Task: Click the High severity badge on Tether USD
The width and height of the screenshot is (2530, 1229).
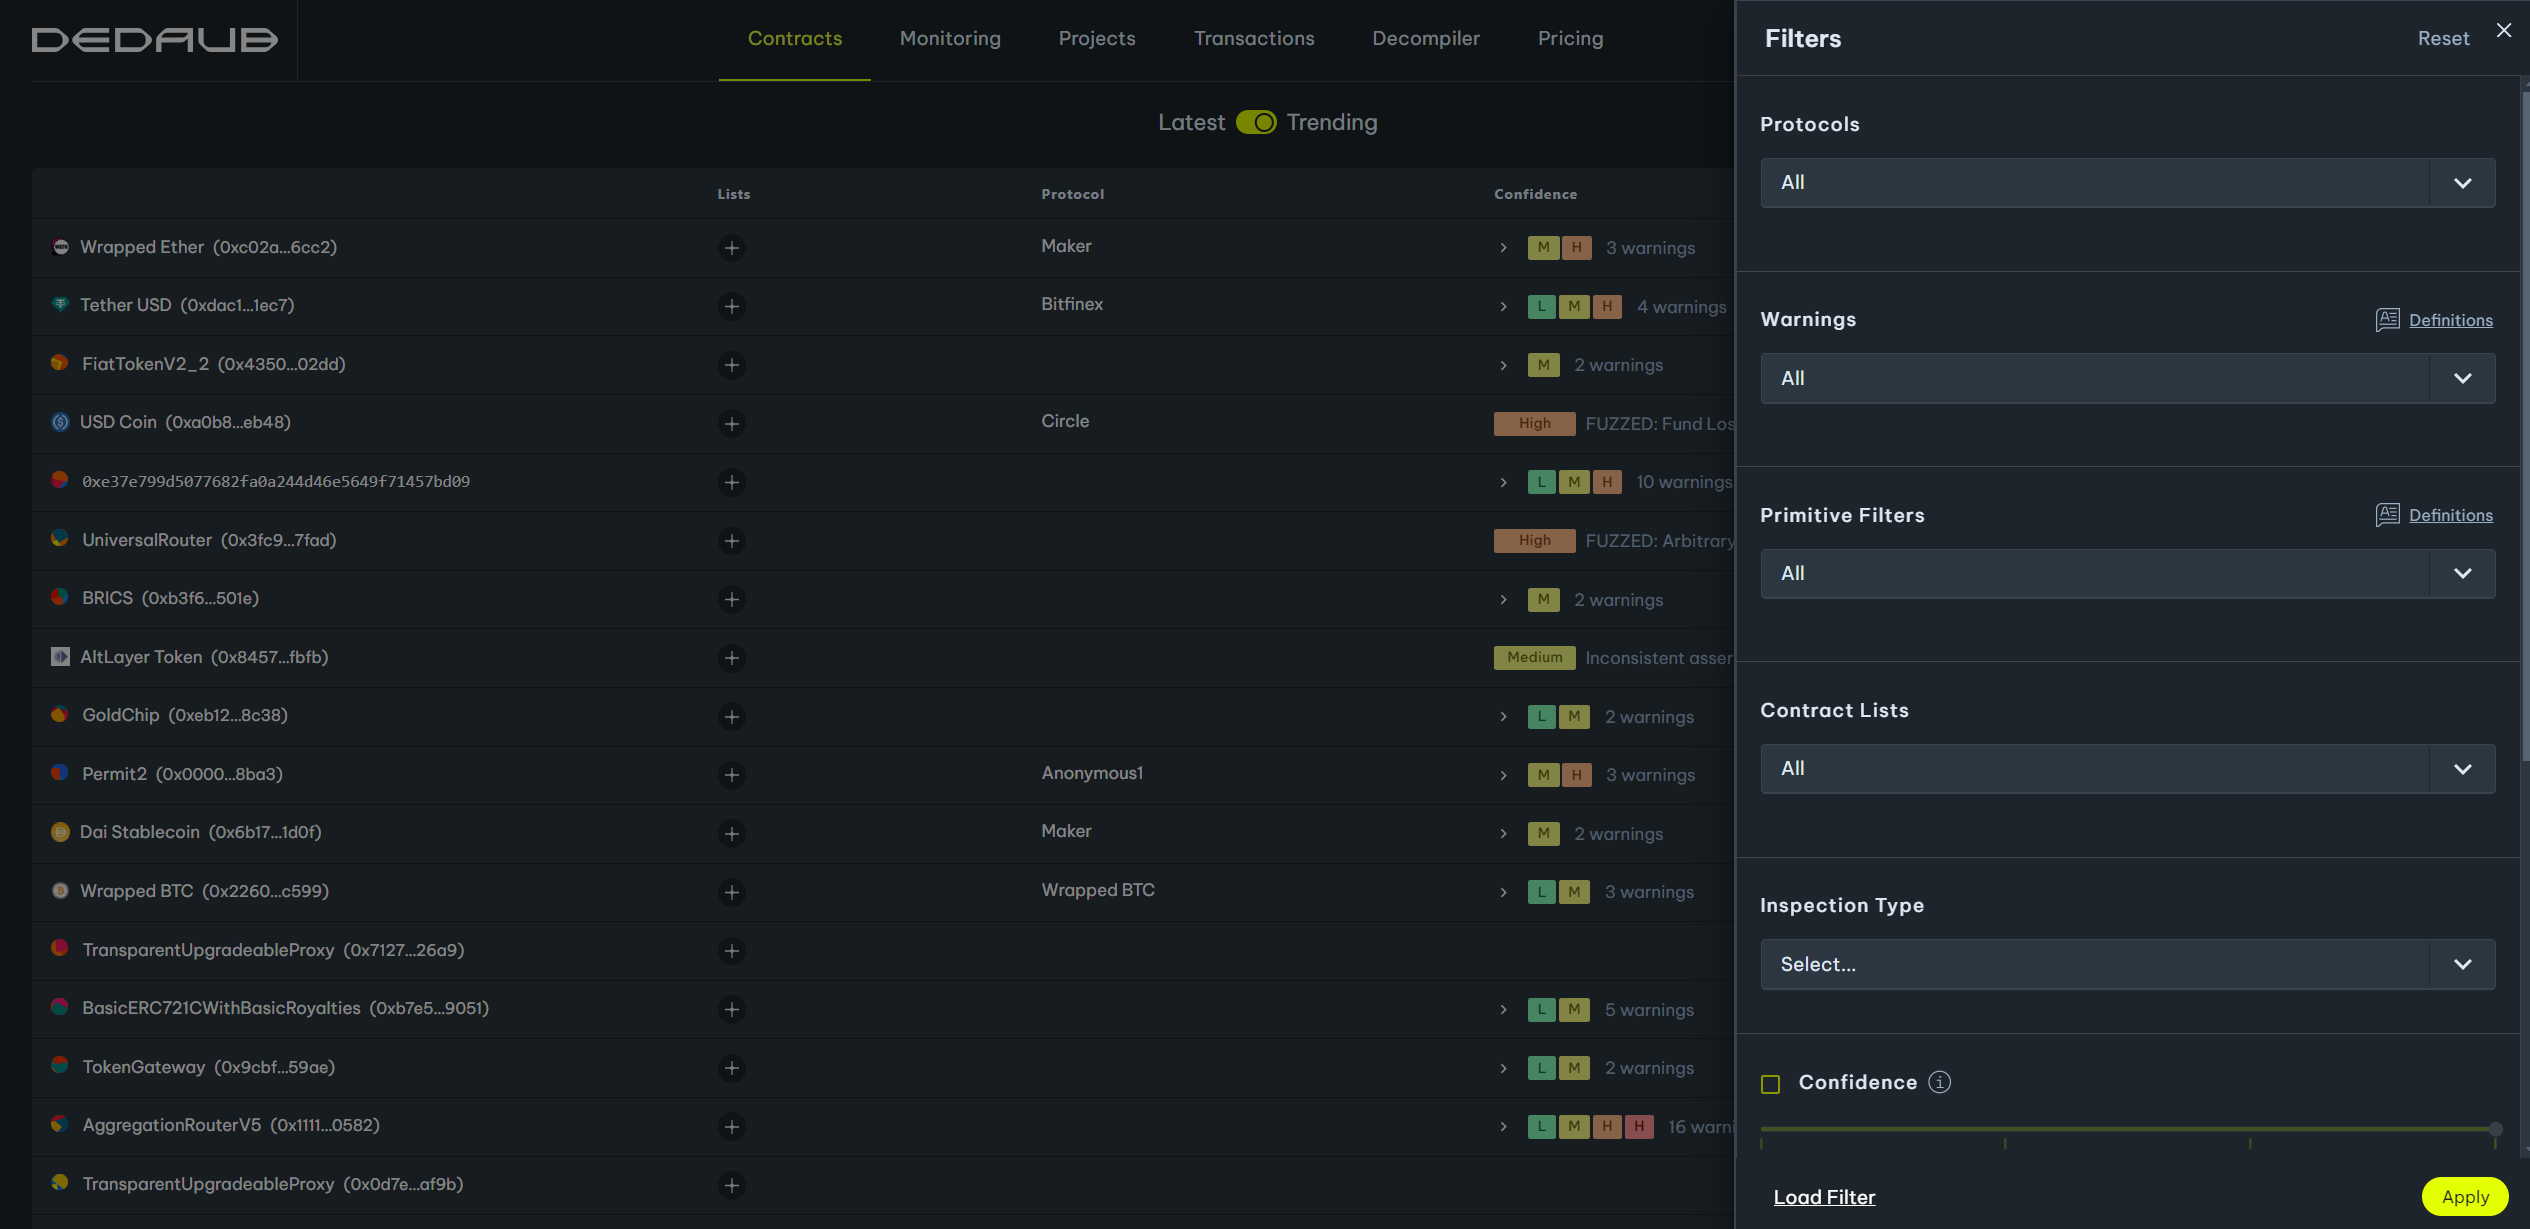Action: pos(1607,307)
